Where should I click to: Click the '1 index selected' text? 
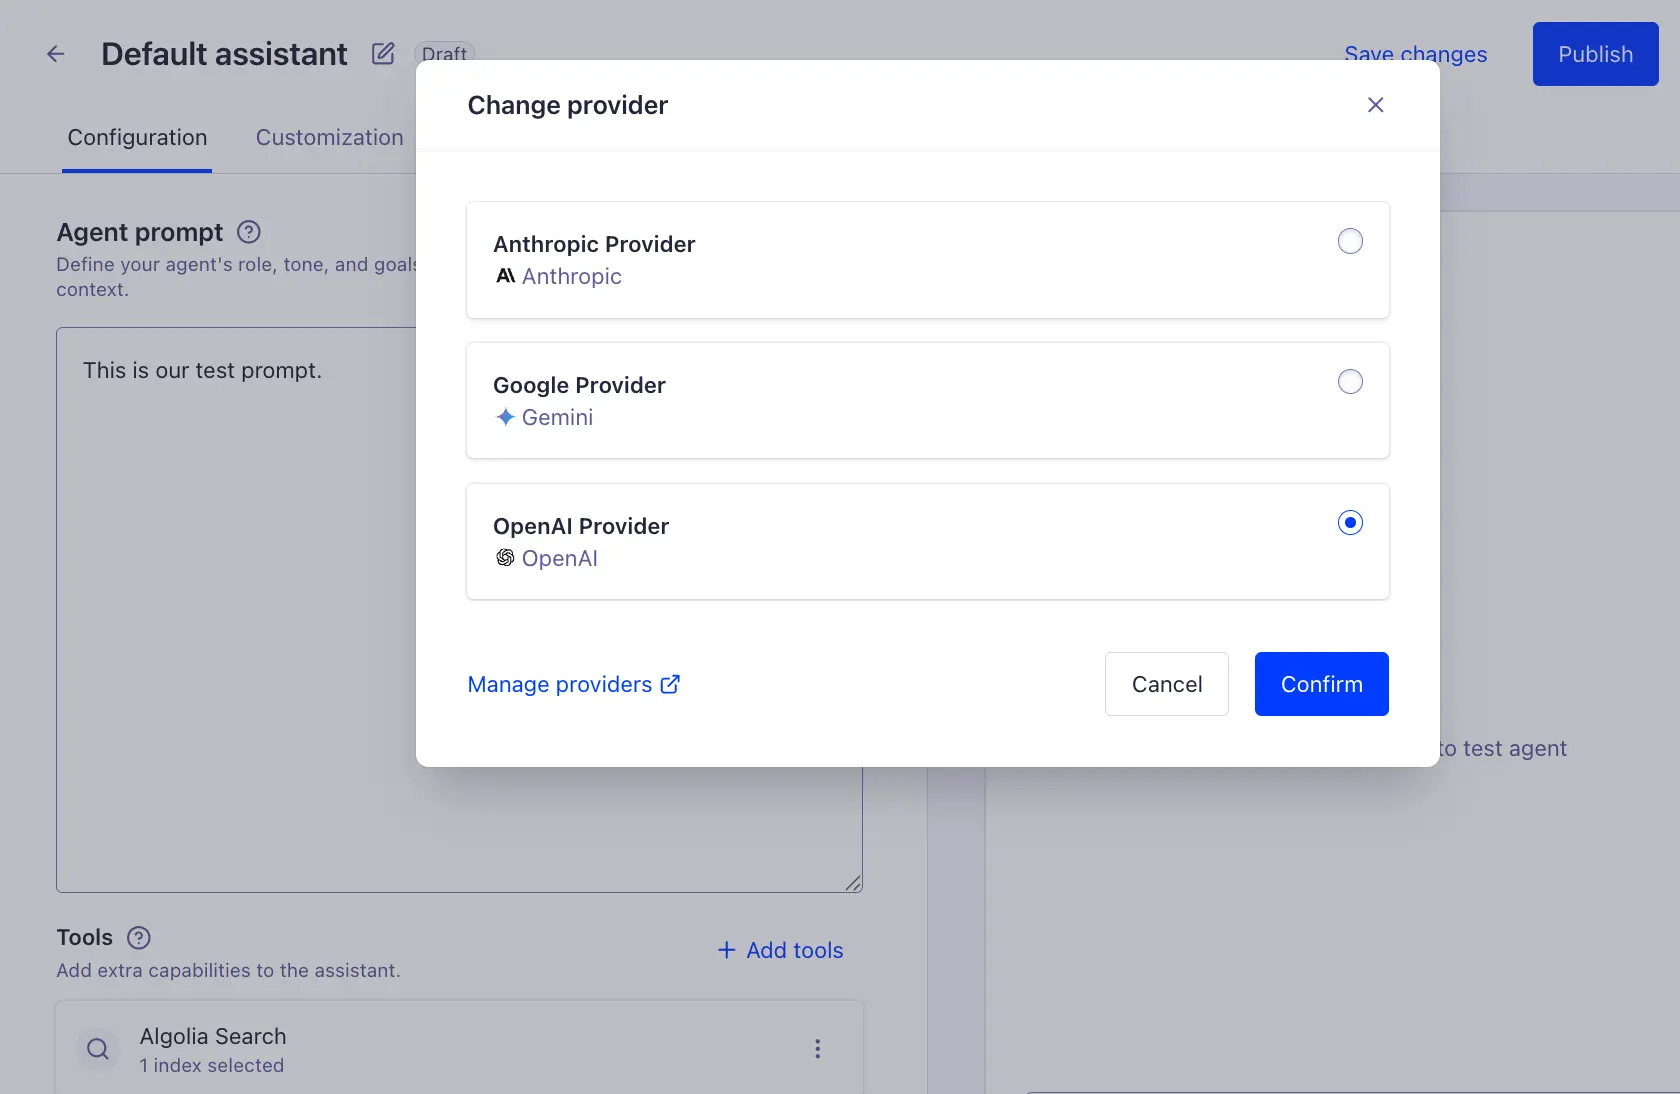(x=211, y=1066)
